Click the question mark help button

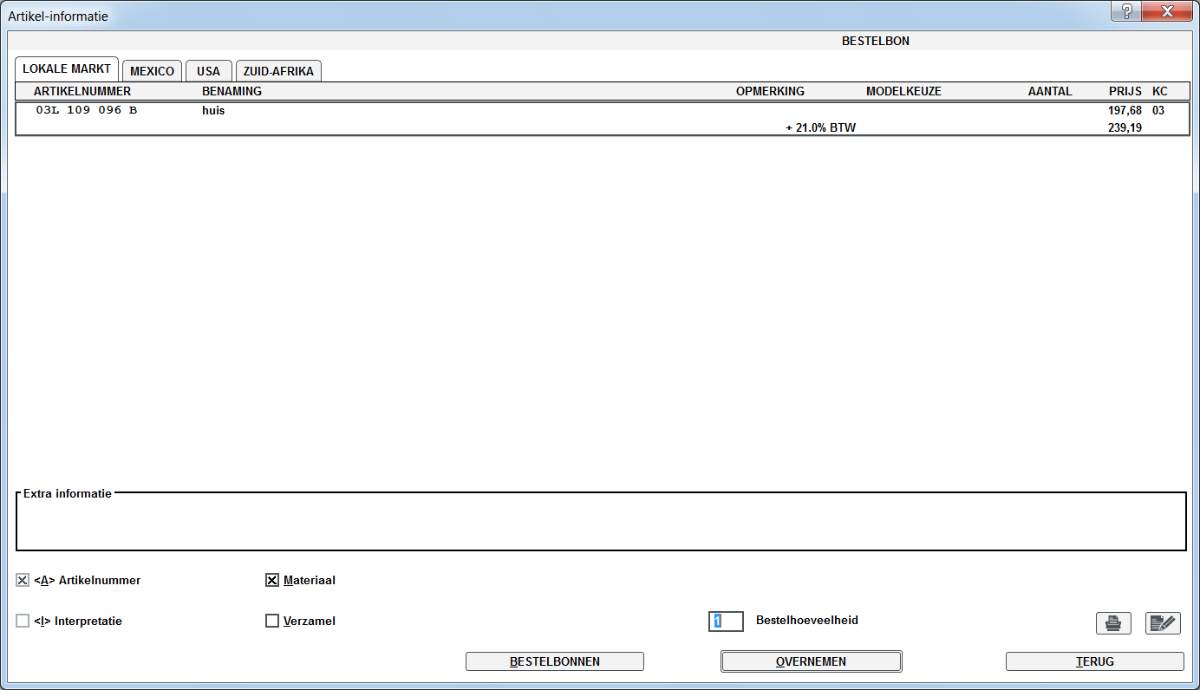(1126, 11)
